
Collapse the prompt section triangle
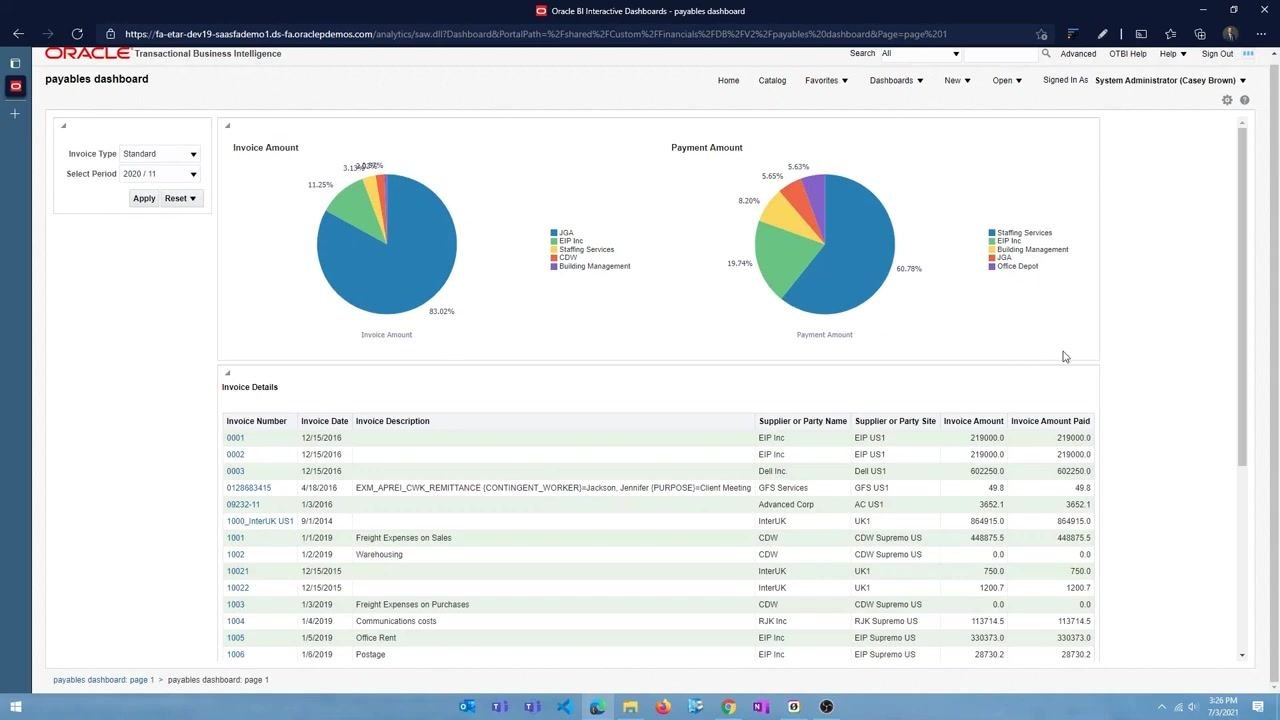pyautogui.click(x=63, y=125)
